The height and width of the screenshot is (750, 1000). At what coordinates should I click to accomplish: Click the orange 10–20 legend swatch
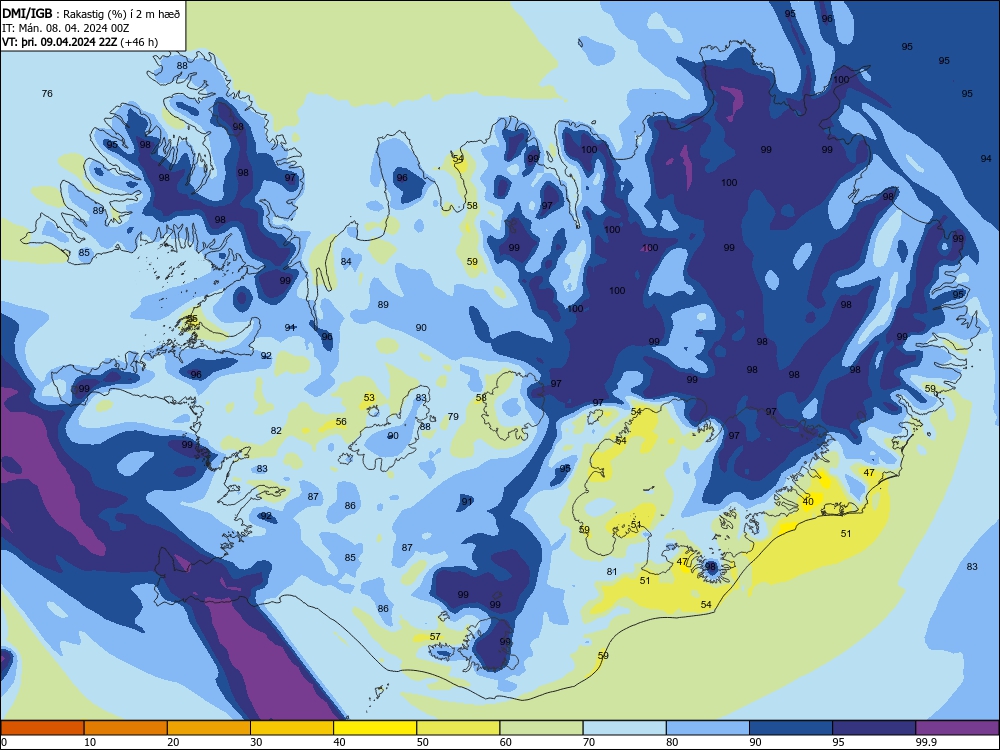tap(126, 728)
